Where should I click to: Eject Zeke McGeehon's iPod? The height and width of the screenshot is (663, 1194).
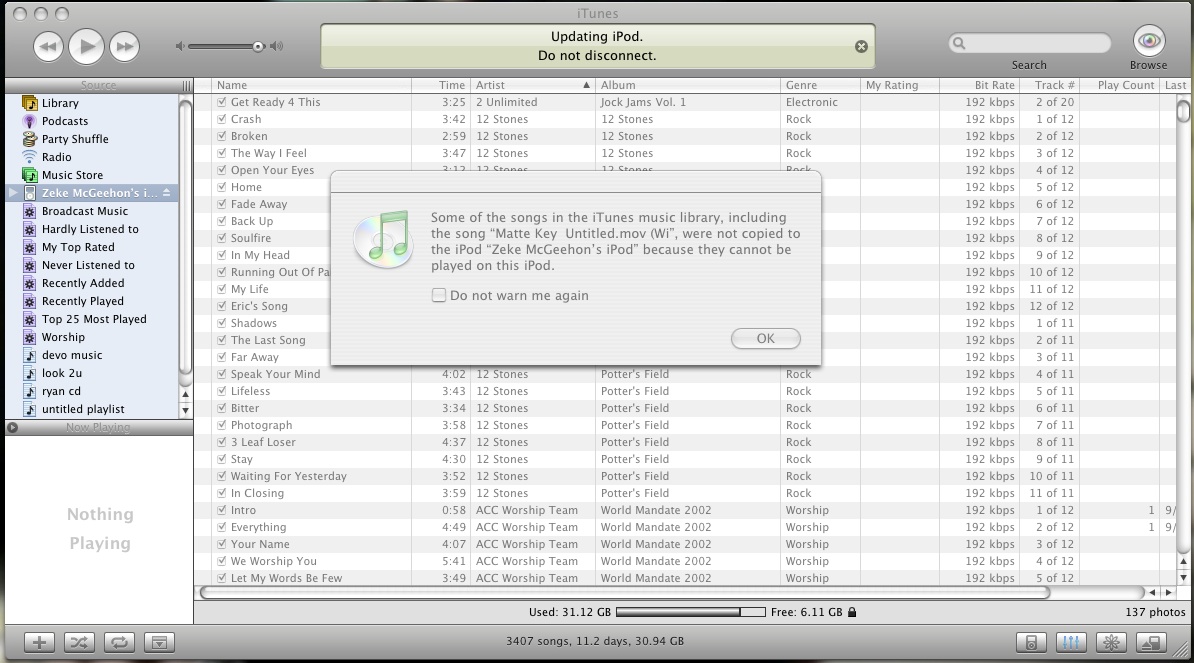[167, 193]
